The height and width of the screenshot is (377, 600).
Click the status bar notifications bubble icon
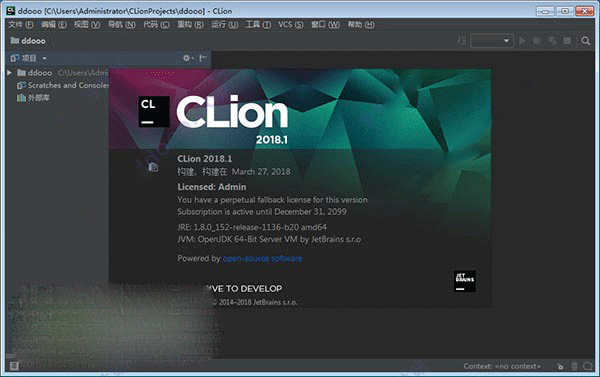[x=588, y=366]
